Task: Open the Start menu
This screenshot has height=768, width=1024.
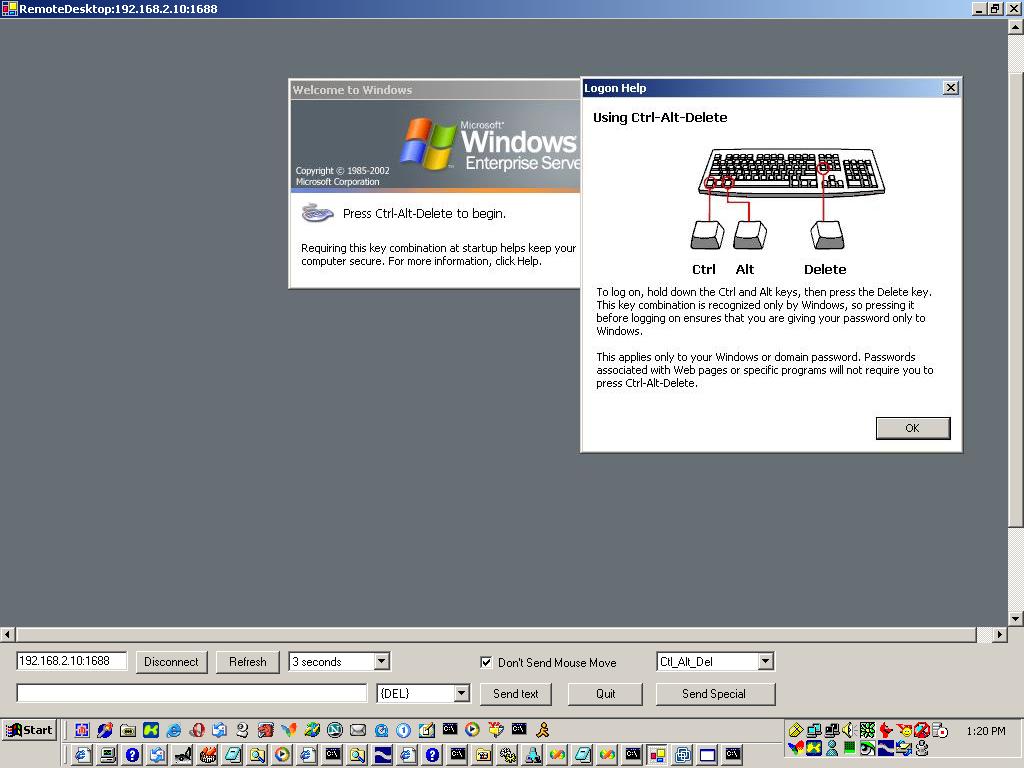Action: point(30,730)
